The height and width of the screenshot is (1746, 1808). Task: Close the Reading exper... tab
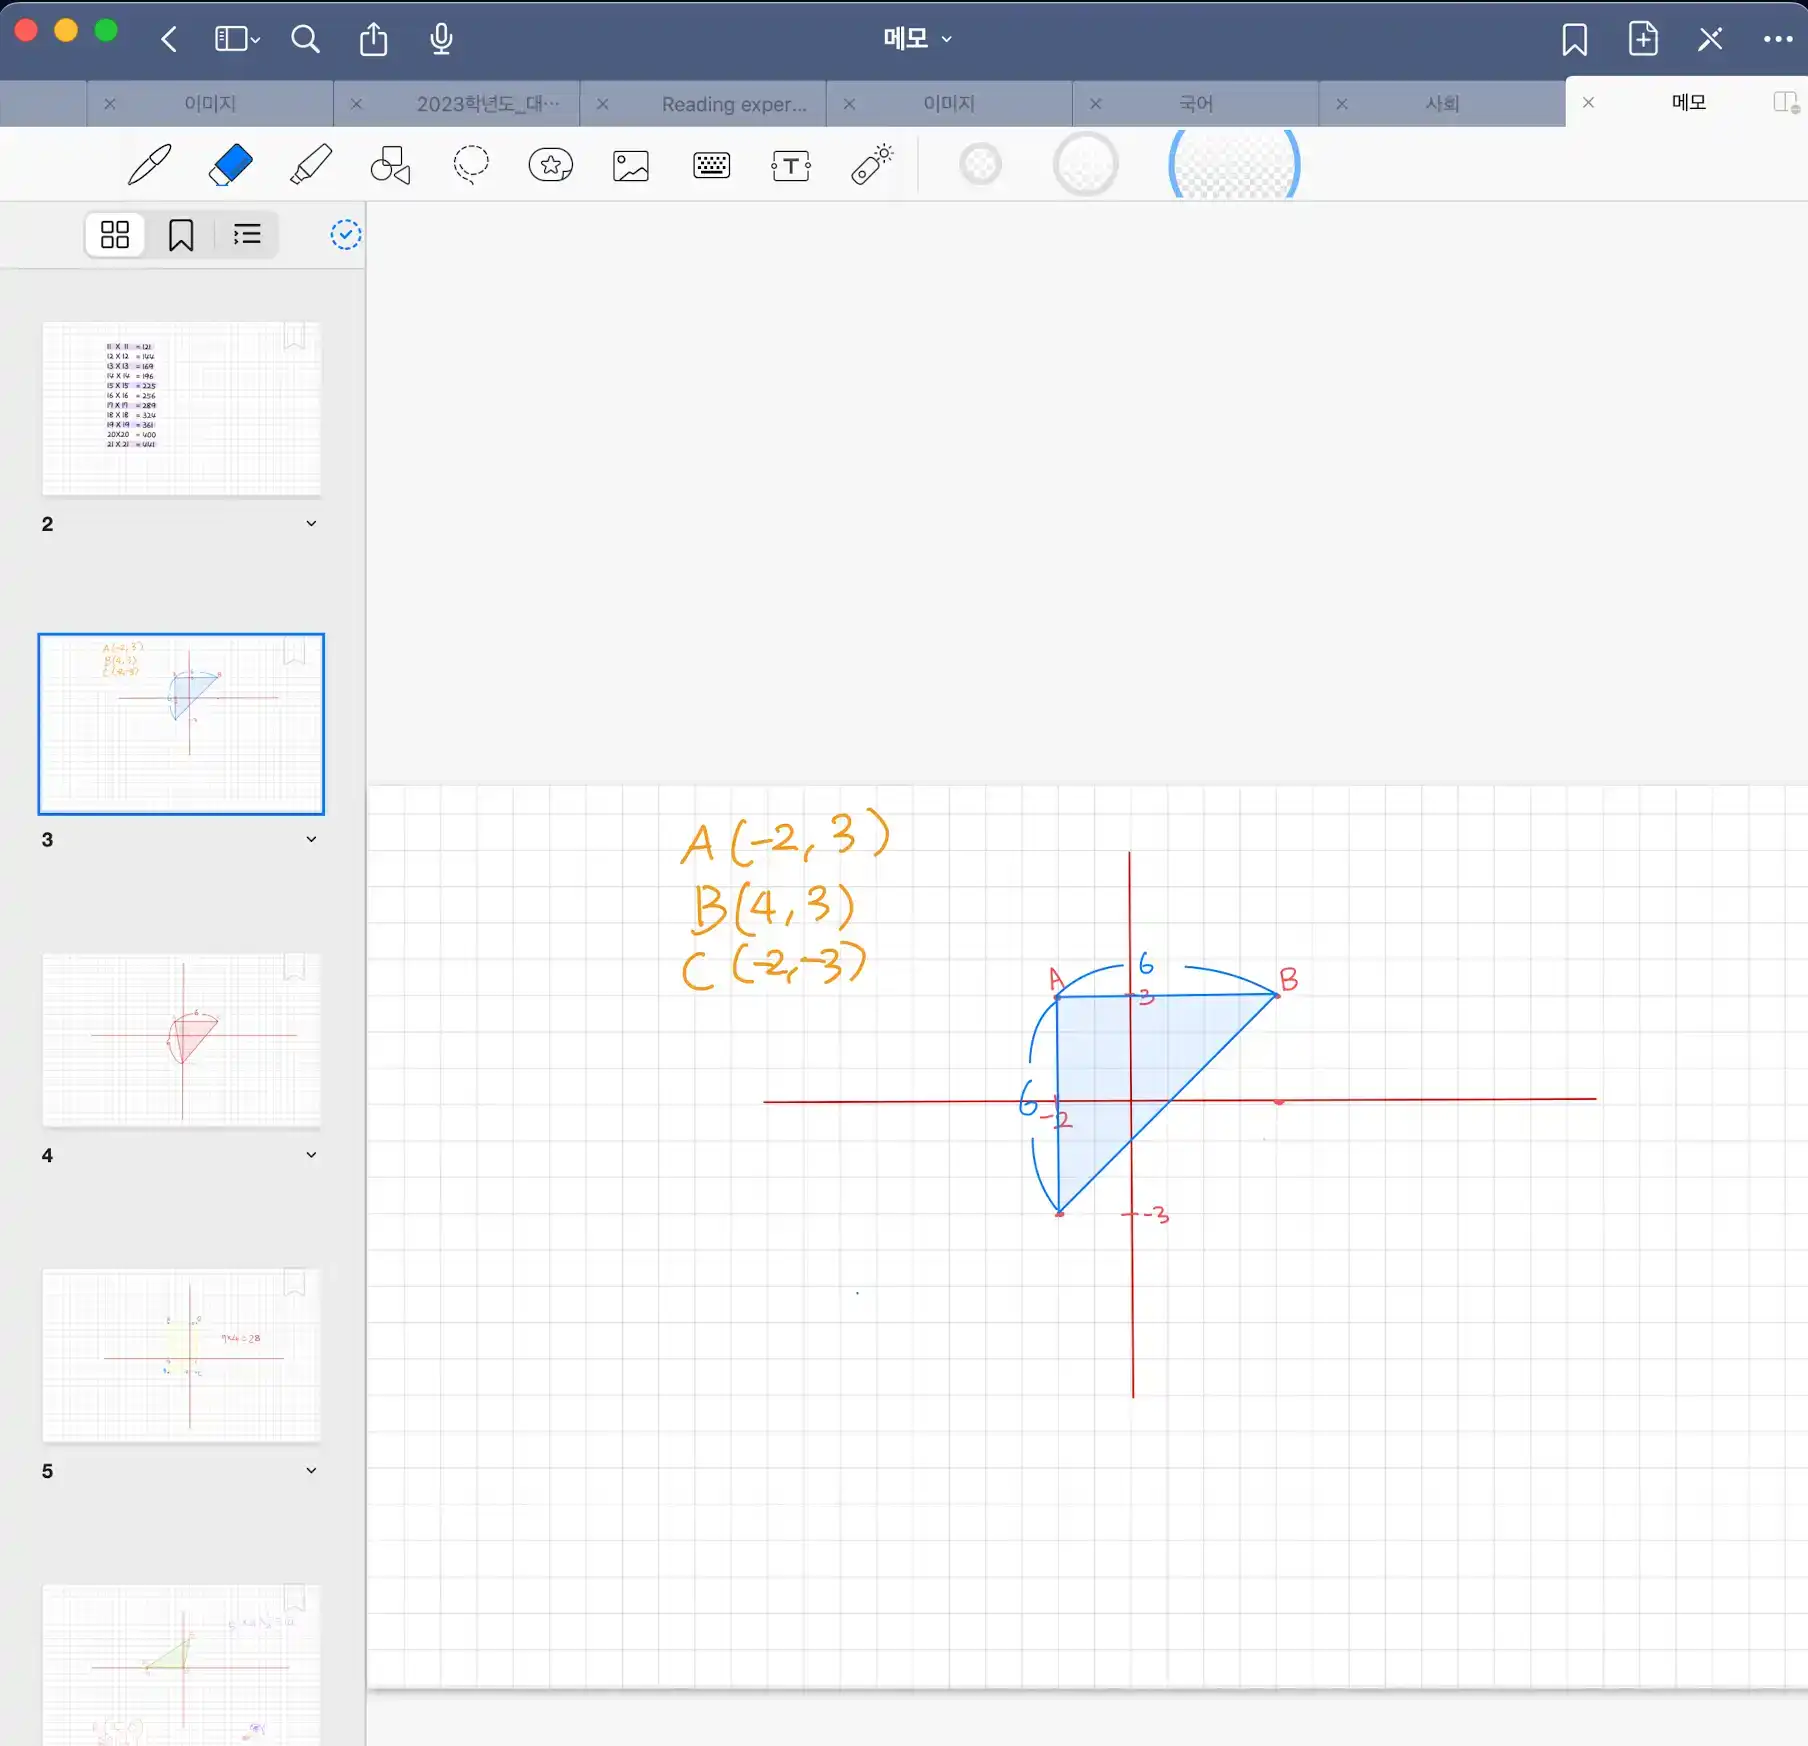pos(603,103)
